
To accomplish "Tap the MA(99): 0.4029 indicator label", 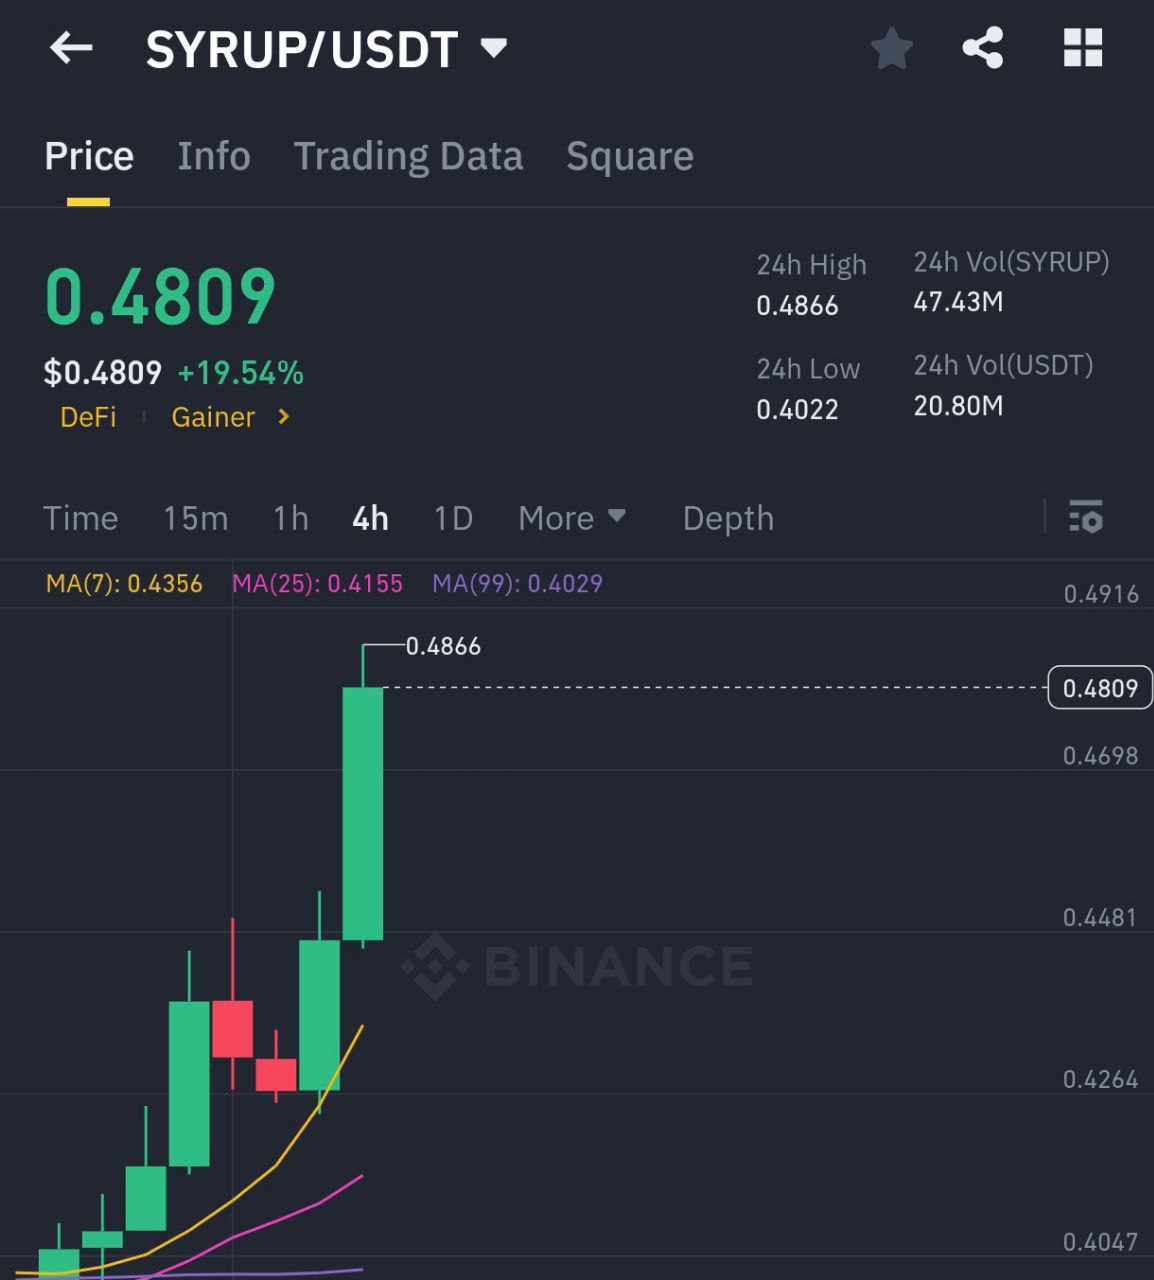I will (517, 583).
